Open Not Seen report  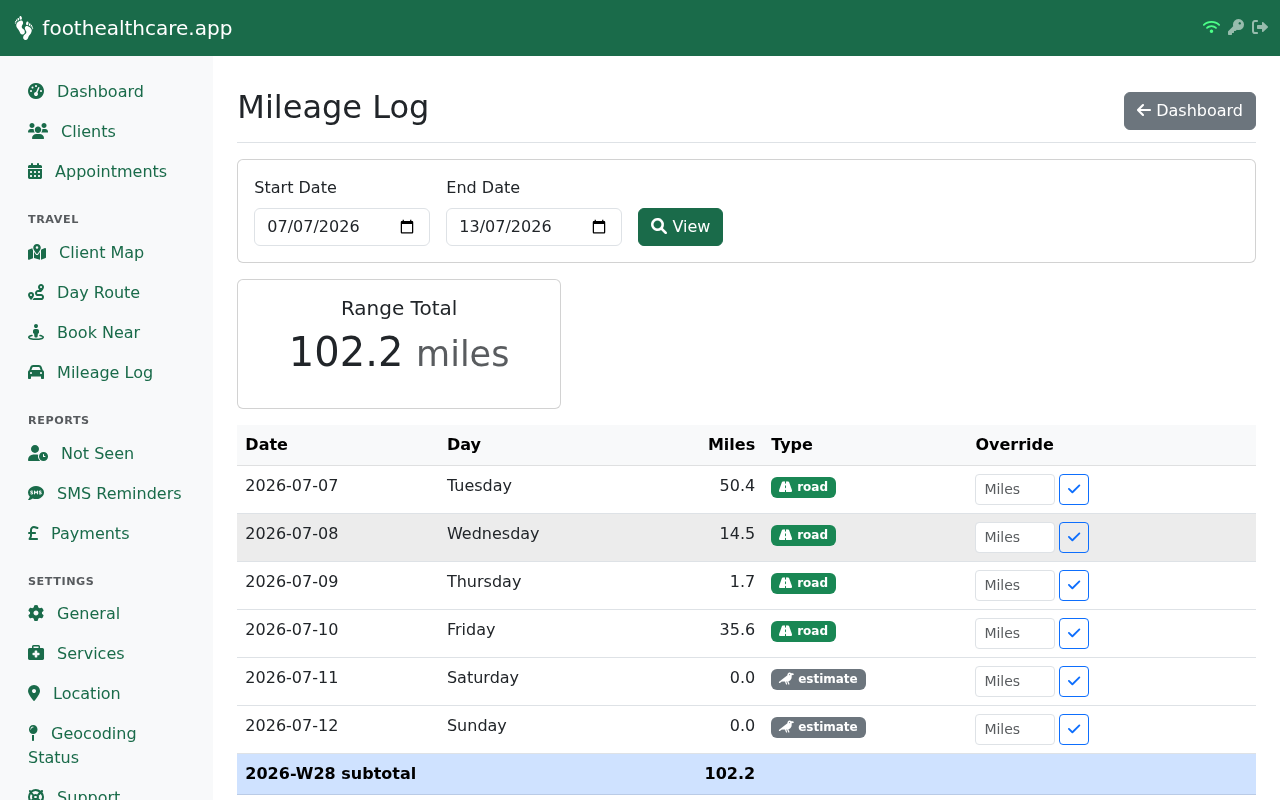pyautogui.click(x=97, y=453)
